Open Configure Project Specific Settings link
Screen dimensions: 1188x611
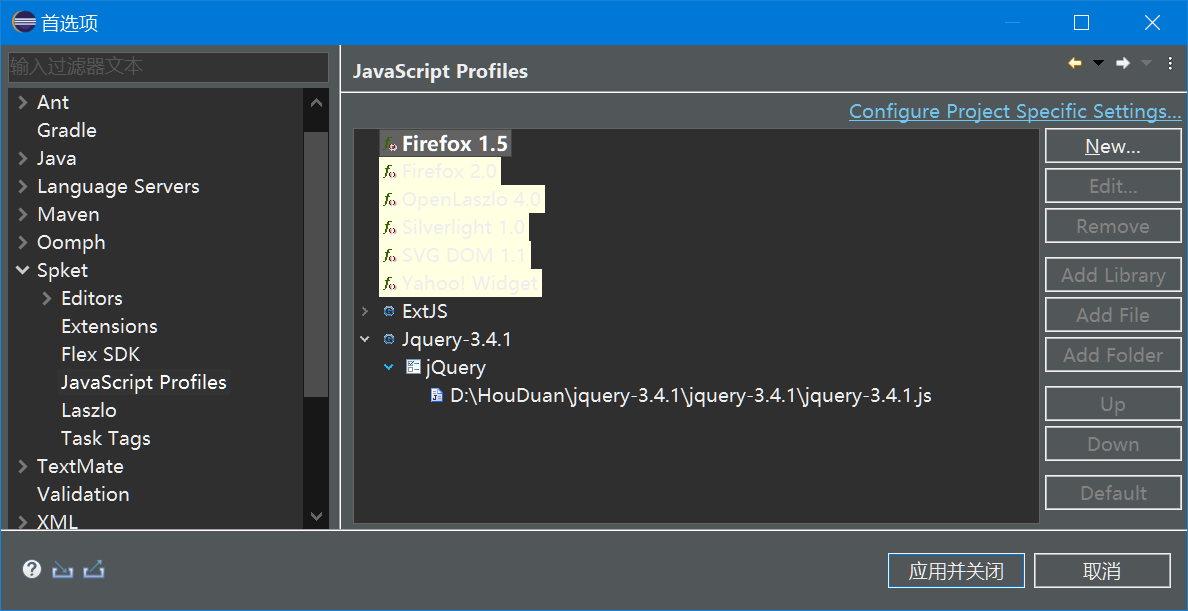point(1014,111)
